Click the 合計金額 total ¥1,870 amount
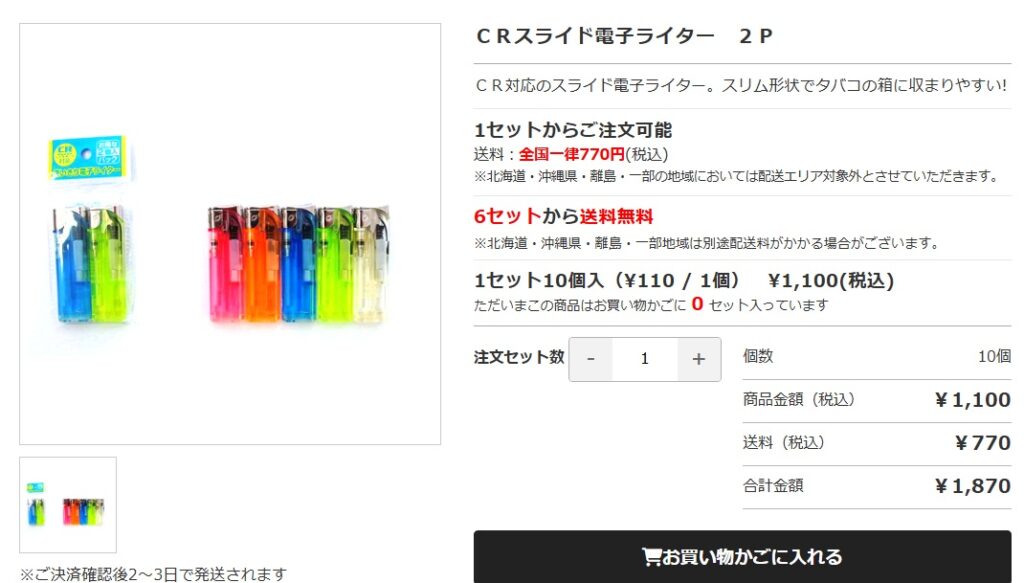The height and width of the screenshot is (583, 1024). [972, 486]
